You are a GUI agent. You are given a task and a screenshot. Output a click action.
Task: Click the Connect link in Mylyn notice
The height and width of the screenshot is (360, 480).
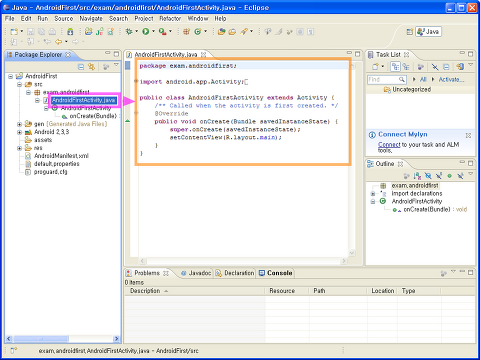coord(389,145)
